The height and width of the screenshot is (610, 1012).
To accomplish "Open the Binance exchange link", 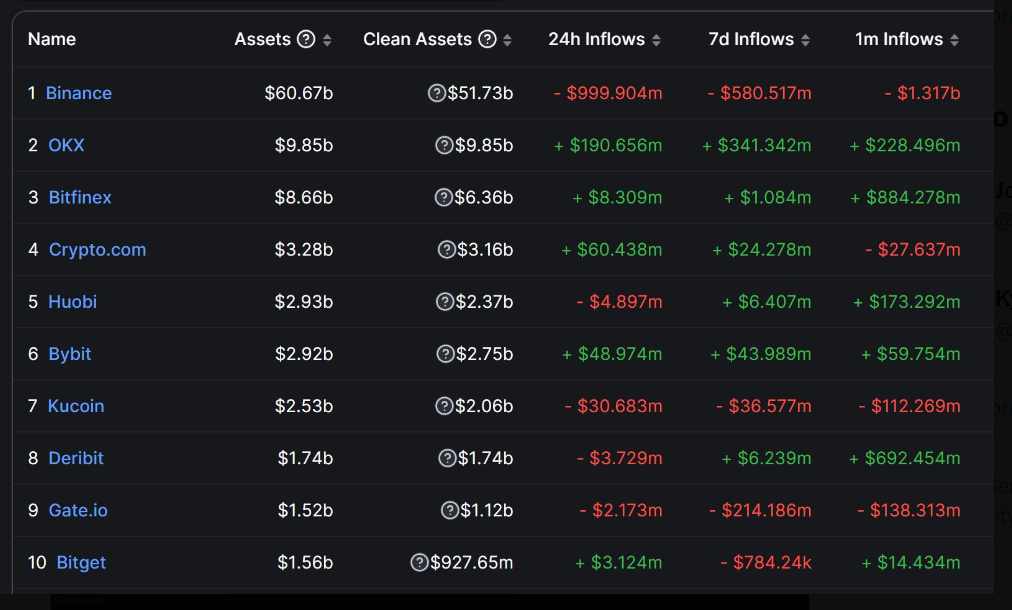I will point(79,93).
